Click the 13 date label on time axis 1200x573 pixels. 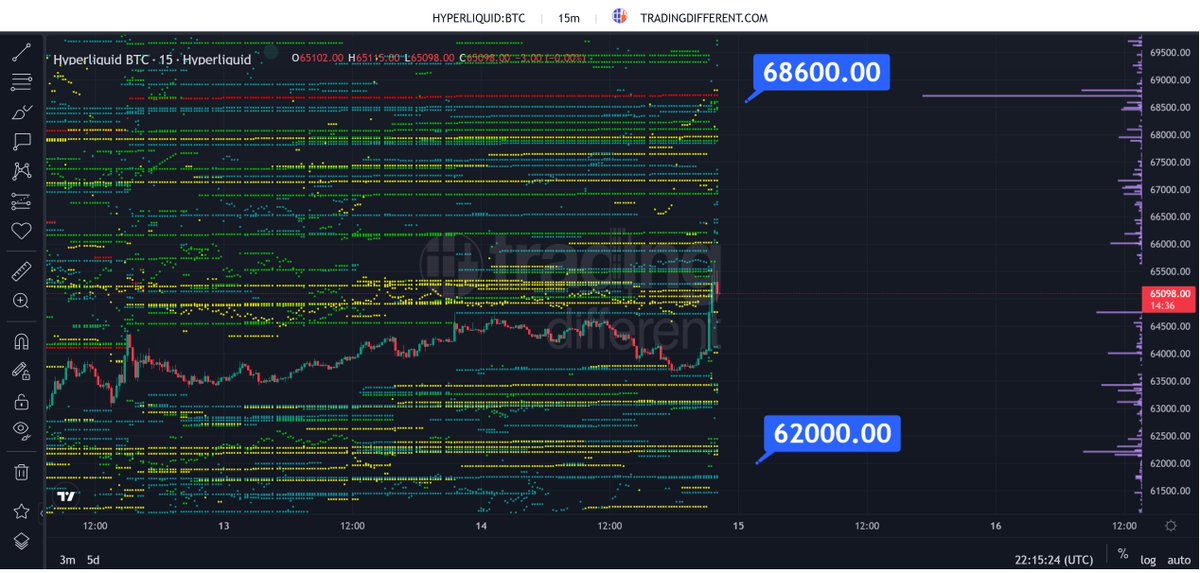point(224,526)
